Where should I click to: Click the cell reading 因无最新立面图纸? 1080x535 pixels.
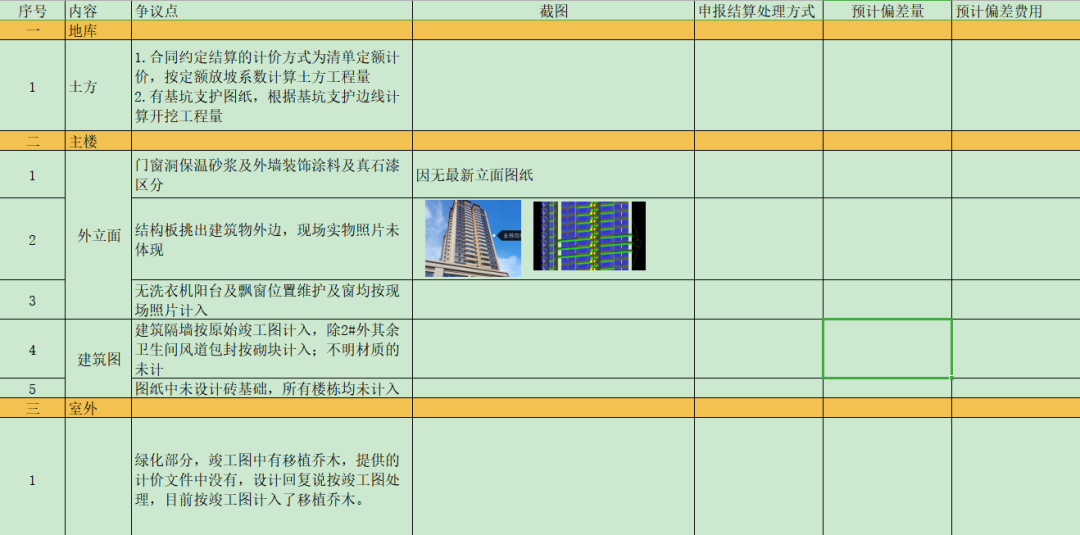point(553,175)
